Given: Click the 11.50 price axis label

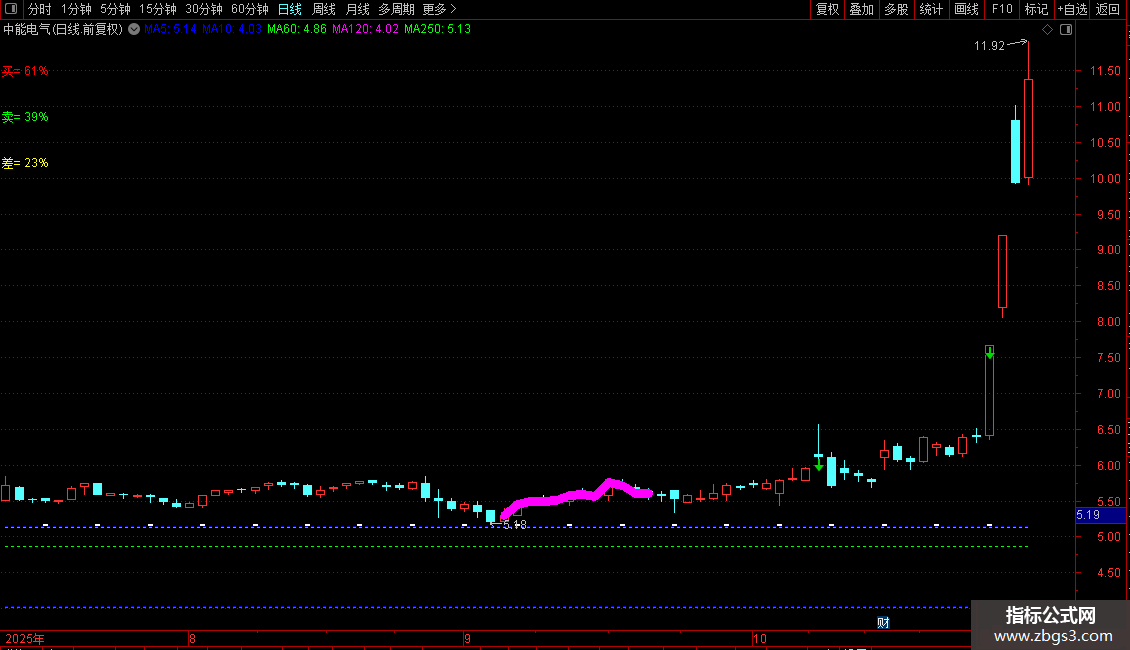Looking at the screenshot, I should (x=1105, y=71).
